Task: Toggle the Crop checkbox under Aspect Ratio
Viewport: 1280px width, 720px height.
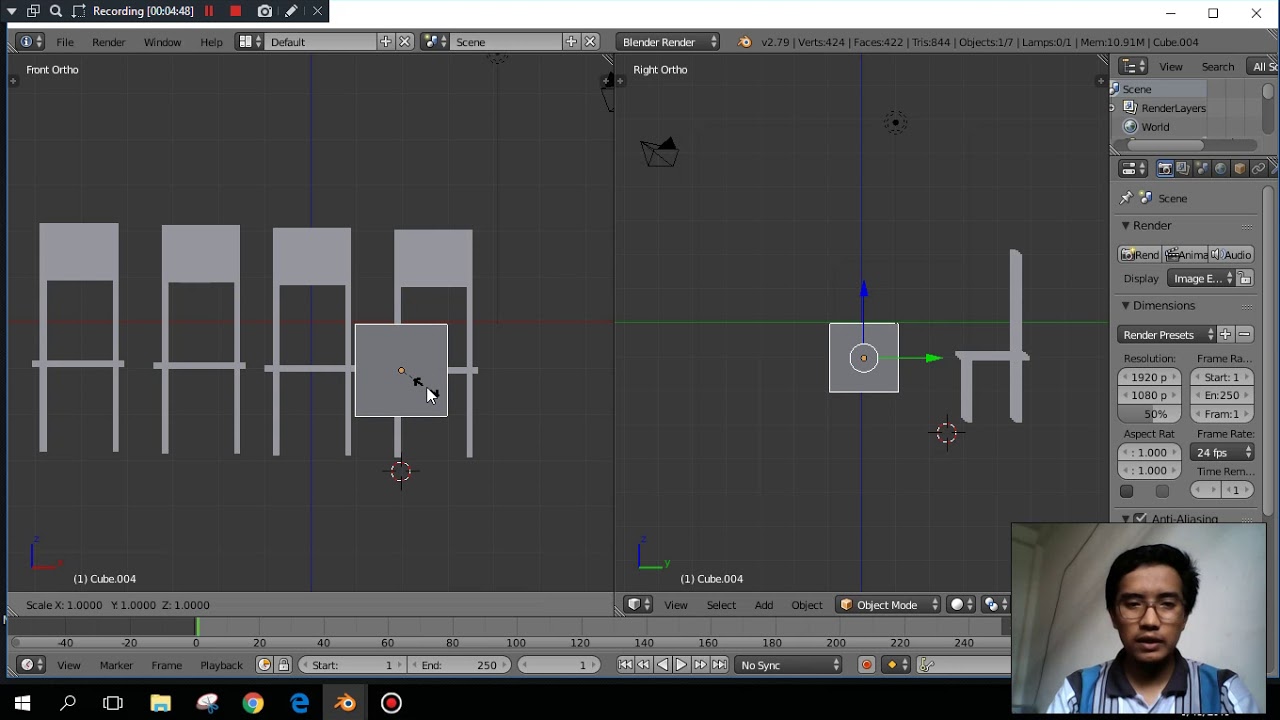Action: [x=1162, y=491]
